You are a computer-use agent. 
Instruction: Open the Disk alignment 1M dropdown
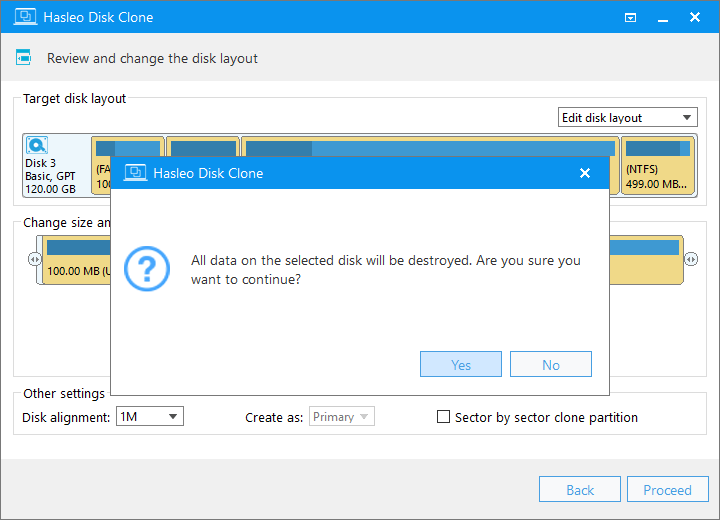click(x=150, y=416)
